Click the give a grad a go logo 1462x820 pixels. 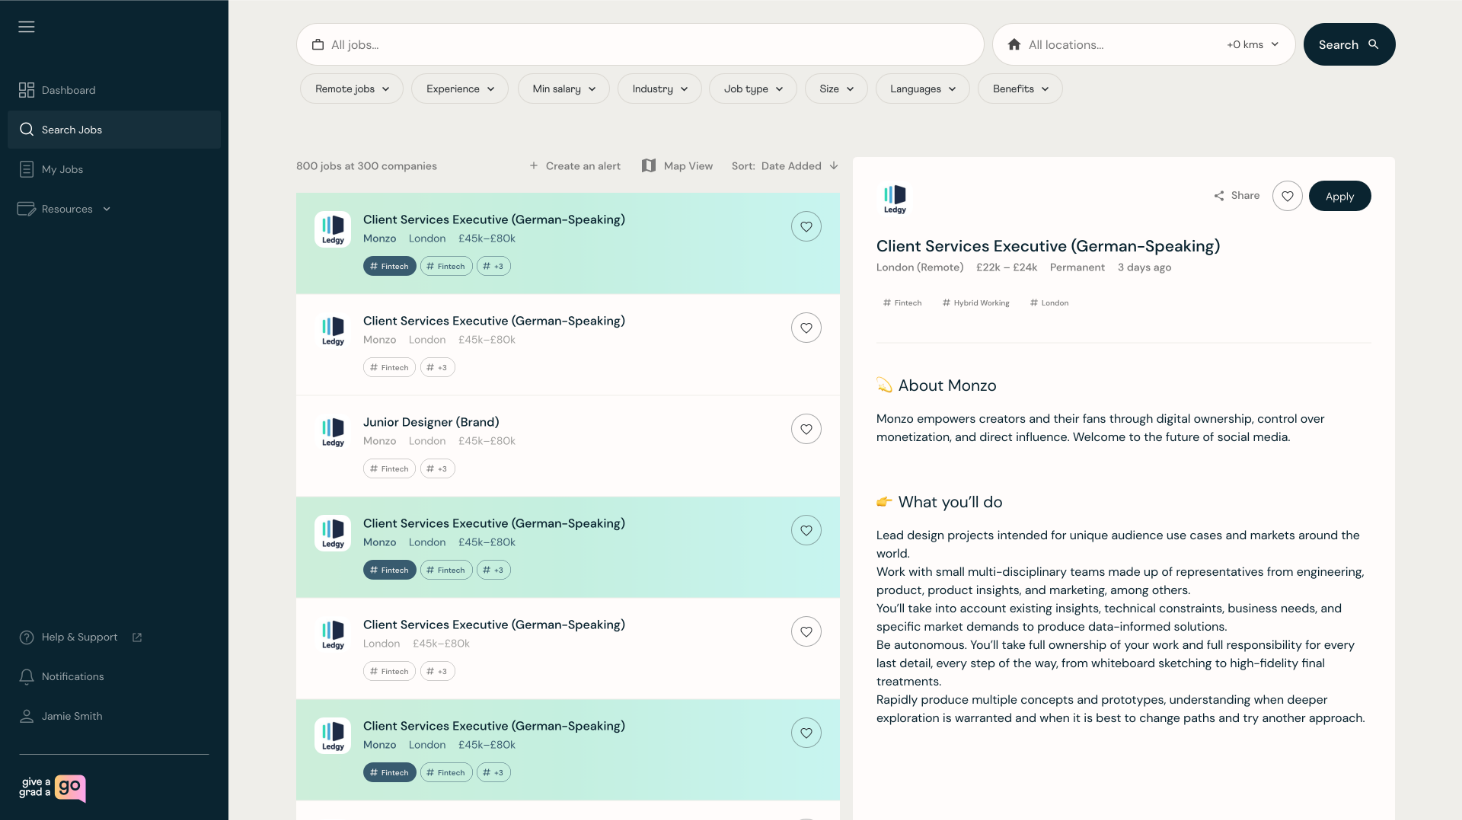tap(48, 789)
